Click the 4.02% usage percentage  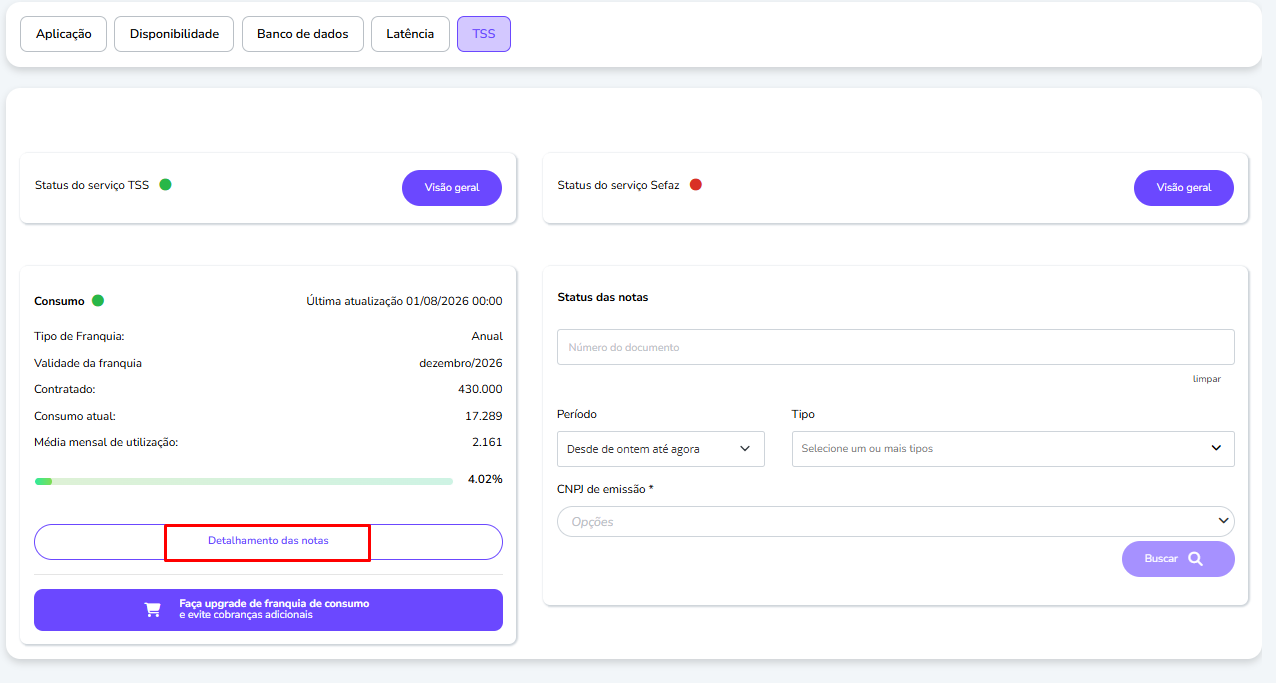click(485, 479)
